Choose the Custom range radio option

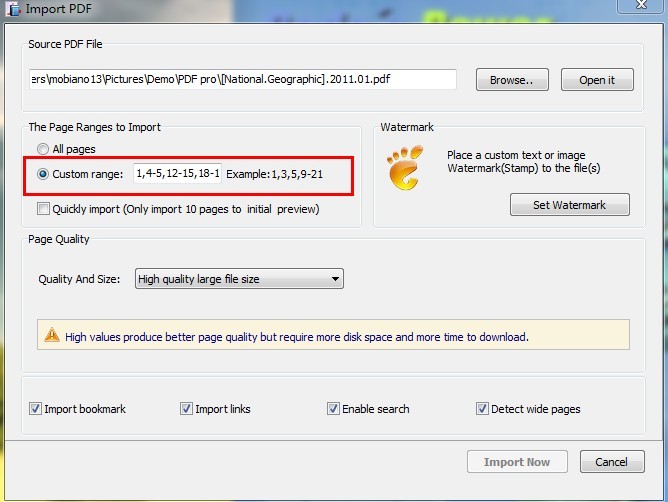tap(43, 174)
